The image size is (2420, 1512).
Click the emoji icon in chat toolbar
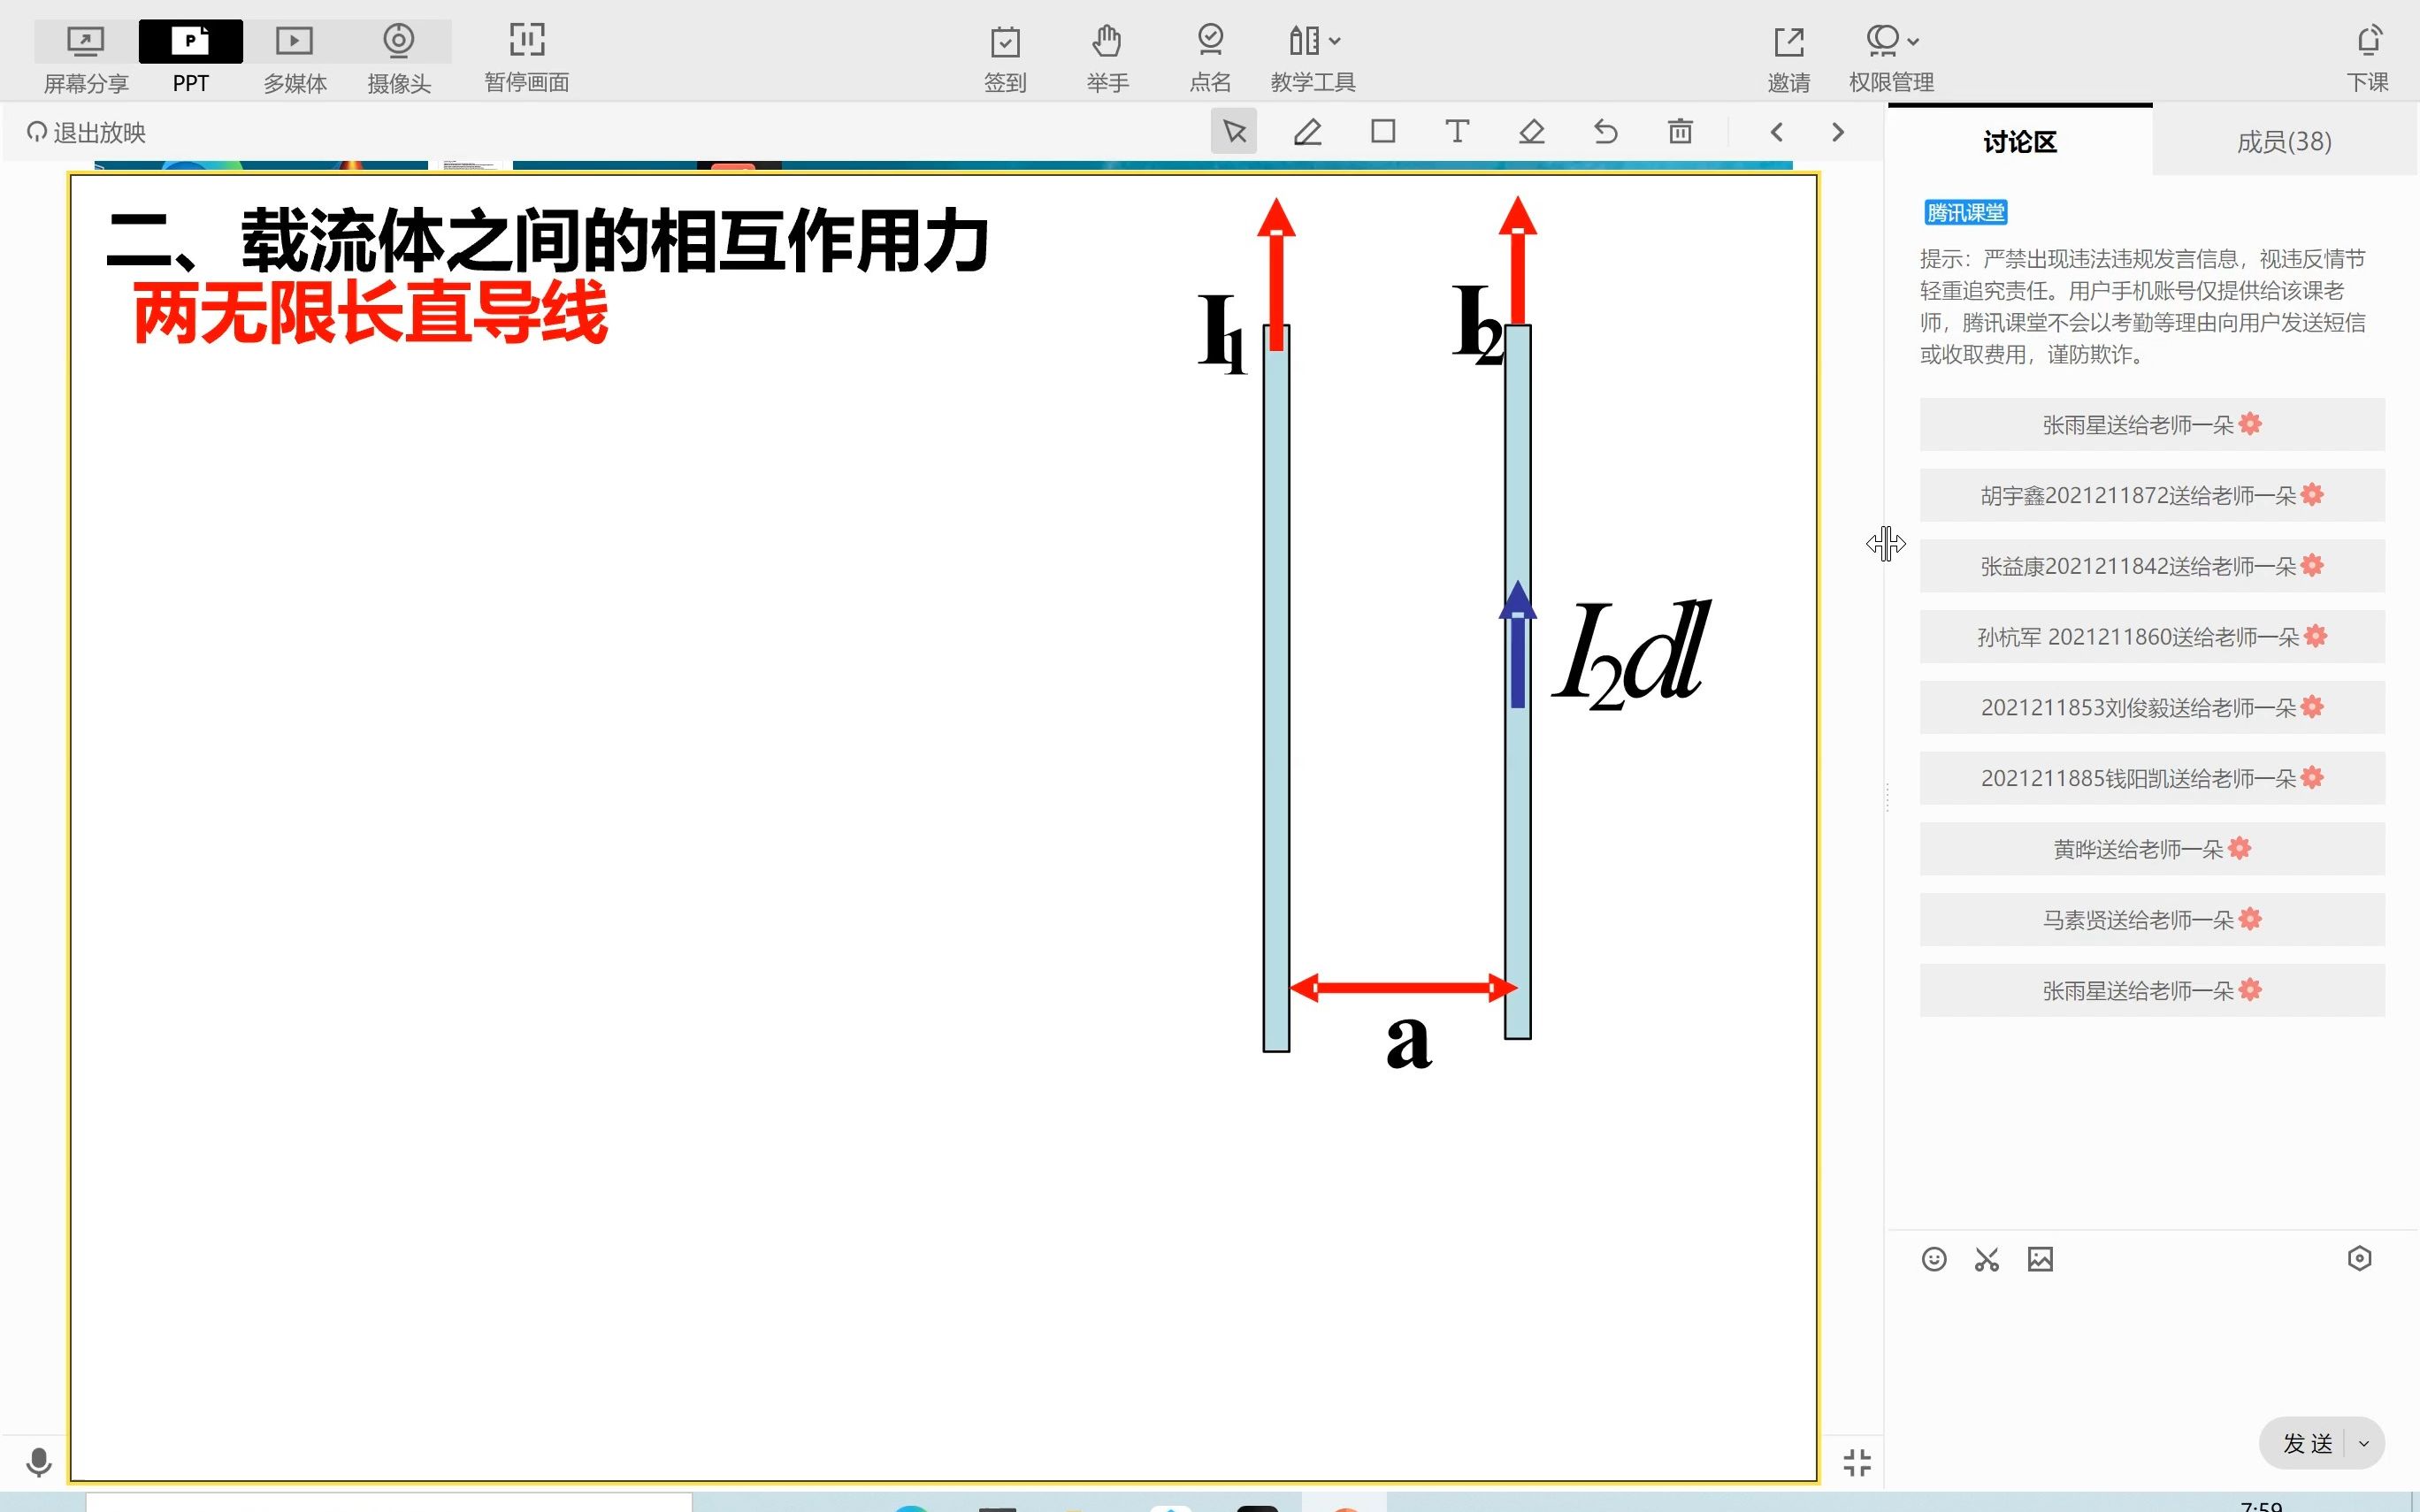click(x=1934, y=1259)
